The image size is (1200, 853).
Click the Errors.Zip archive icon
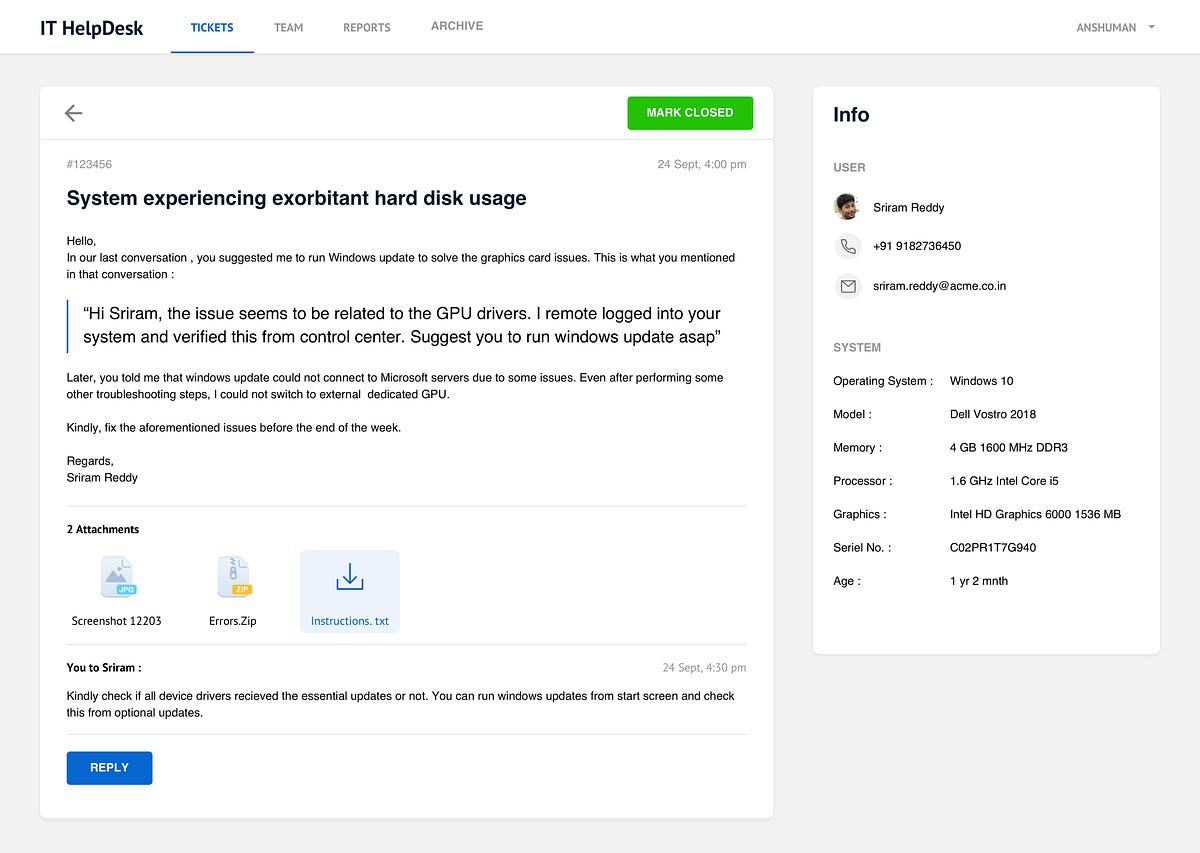[x=233, y=576]
